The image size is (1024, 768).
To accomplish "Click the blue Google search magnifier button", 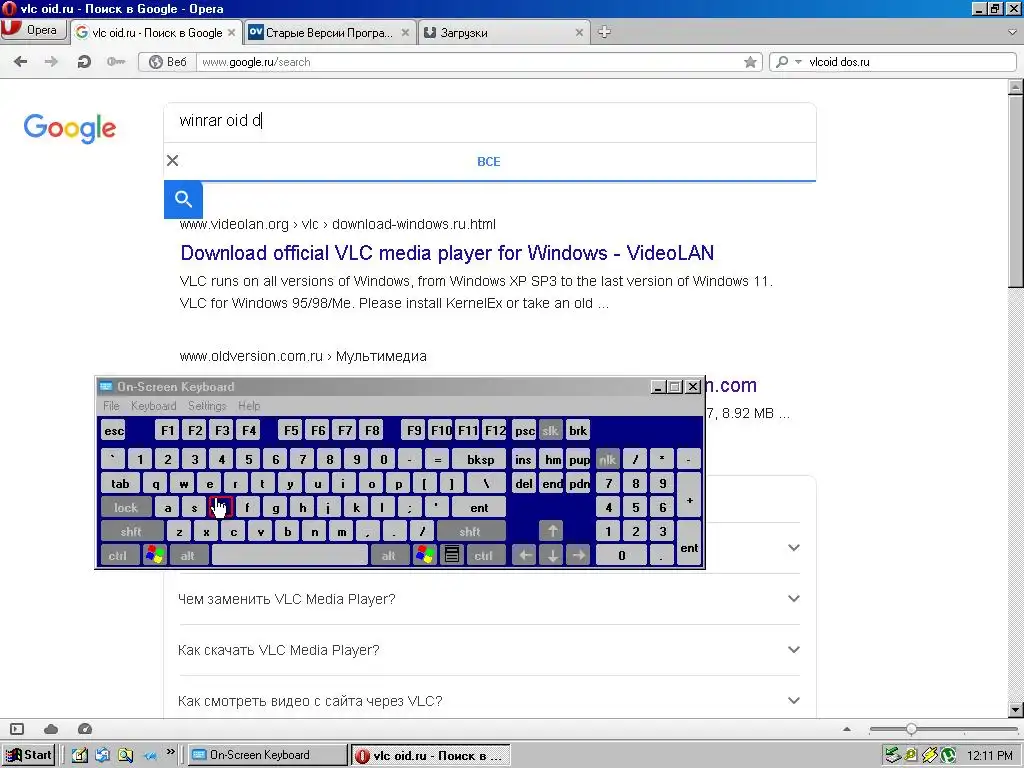I will (184, 199).
